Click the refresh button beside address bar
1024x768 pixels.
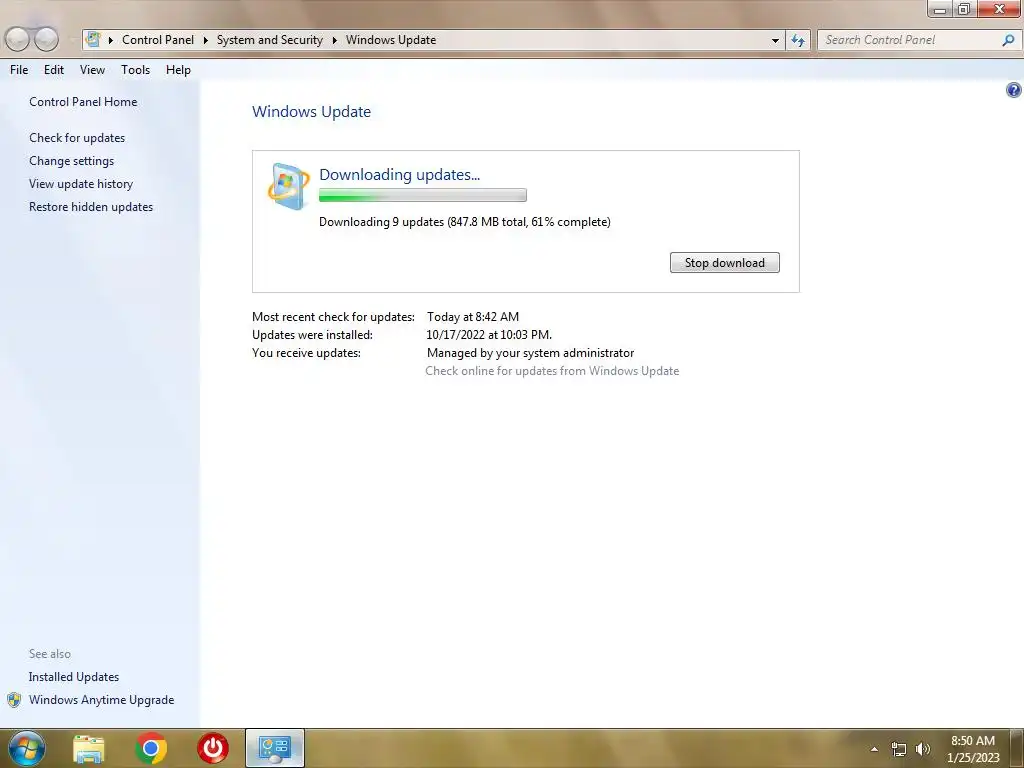(x=798, y=40)
